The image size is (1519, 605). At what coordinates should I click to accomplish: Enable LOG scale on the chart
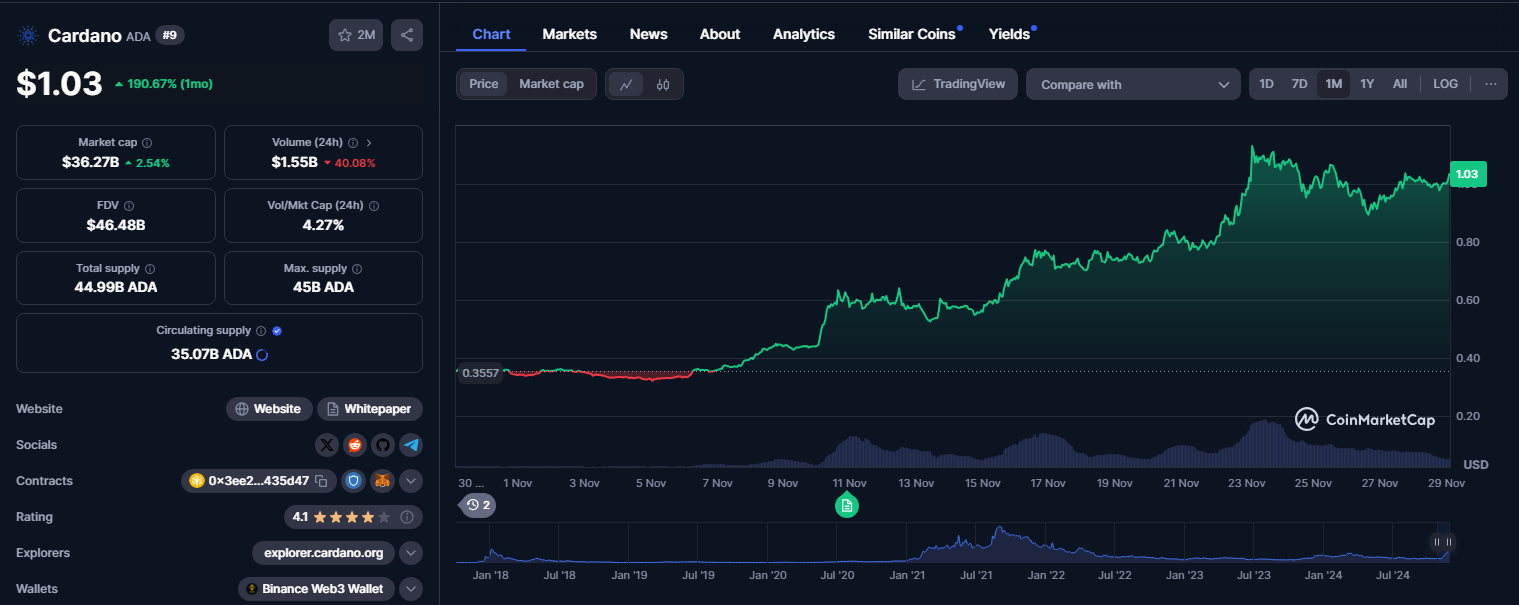coord(1445,84)
